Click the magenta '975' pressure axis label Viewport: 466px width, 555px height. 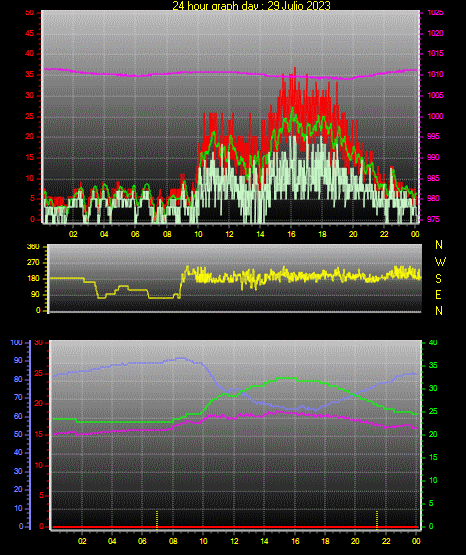434,219
